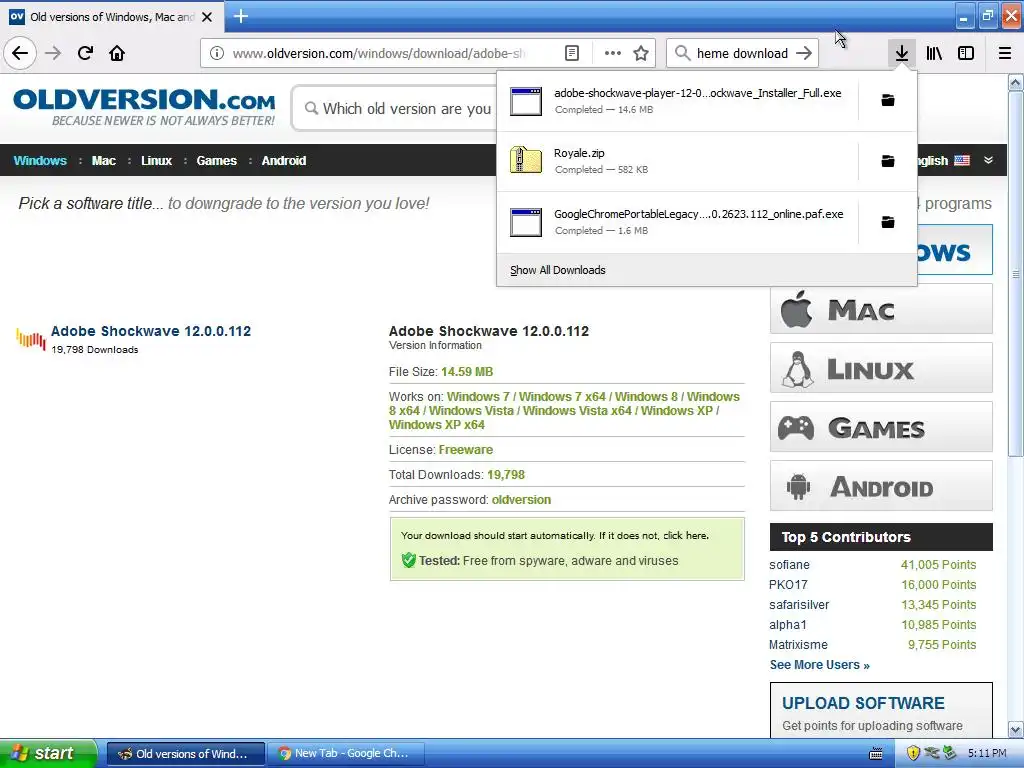Screen dimensions: 1024x768
Task: Click the OLDVERSION.COM logo
Action: pyautogui.click(x=144, y=107)
